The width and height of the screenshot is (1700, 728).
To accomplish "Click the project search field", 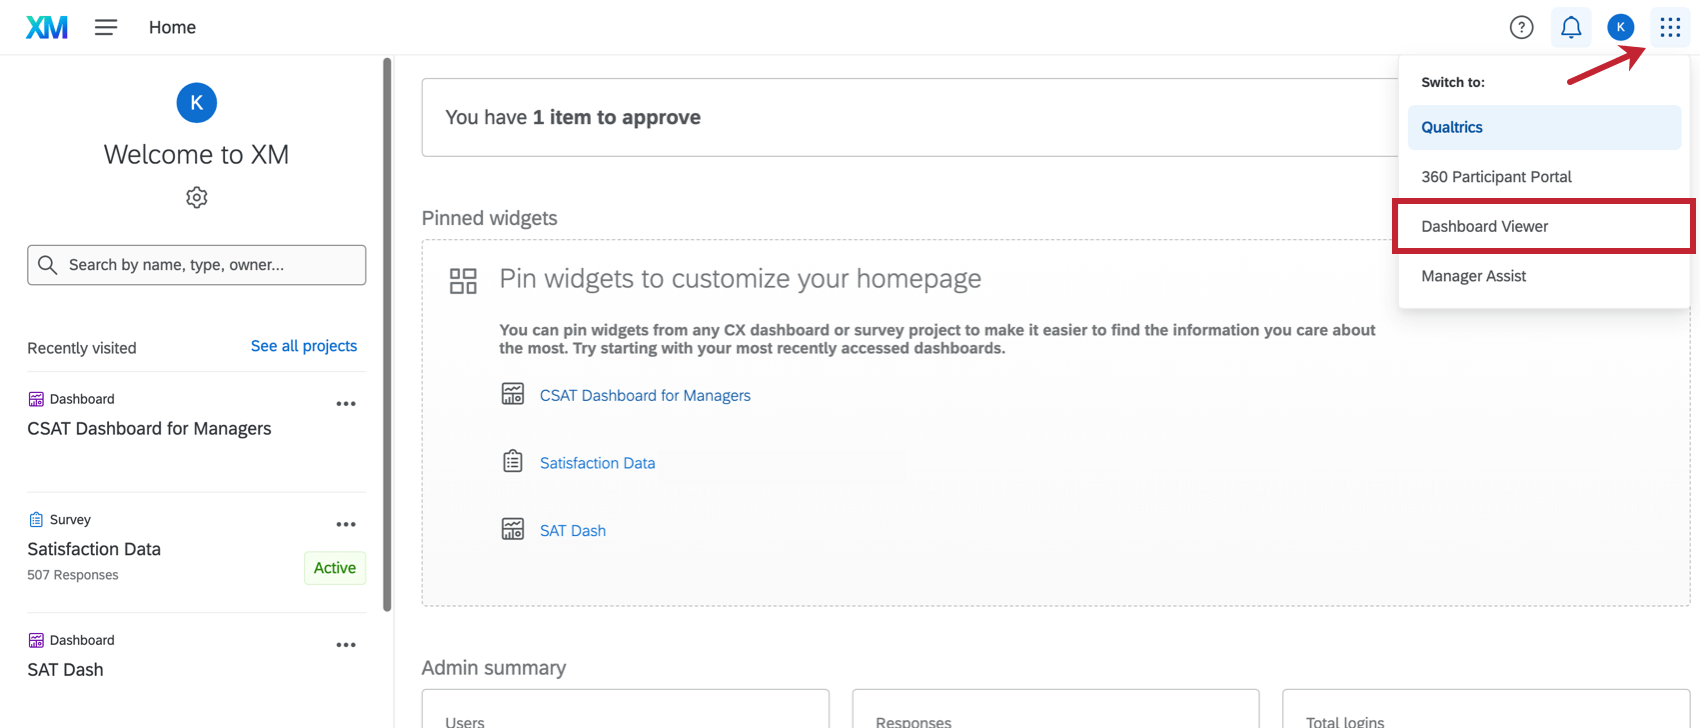I will click(210, 265).
